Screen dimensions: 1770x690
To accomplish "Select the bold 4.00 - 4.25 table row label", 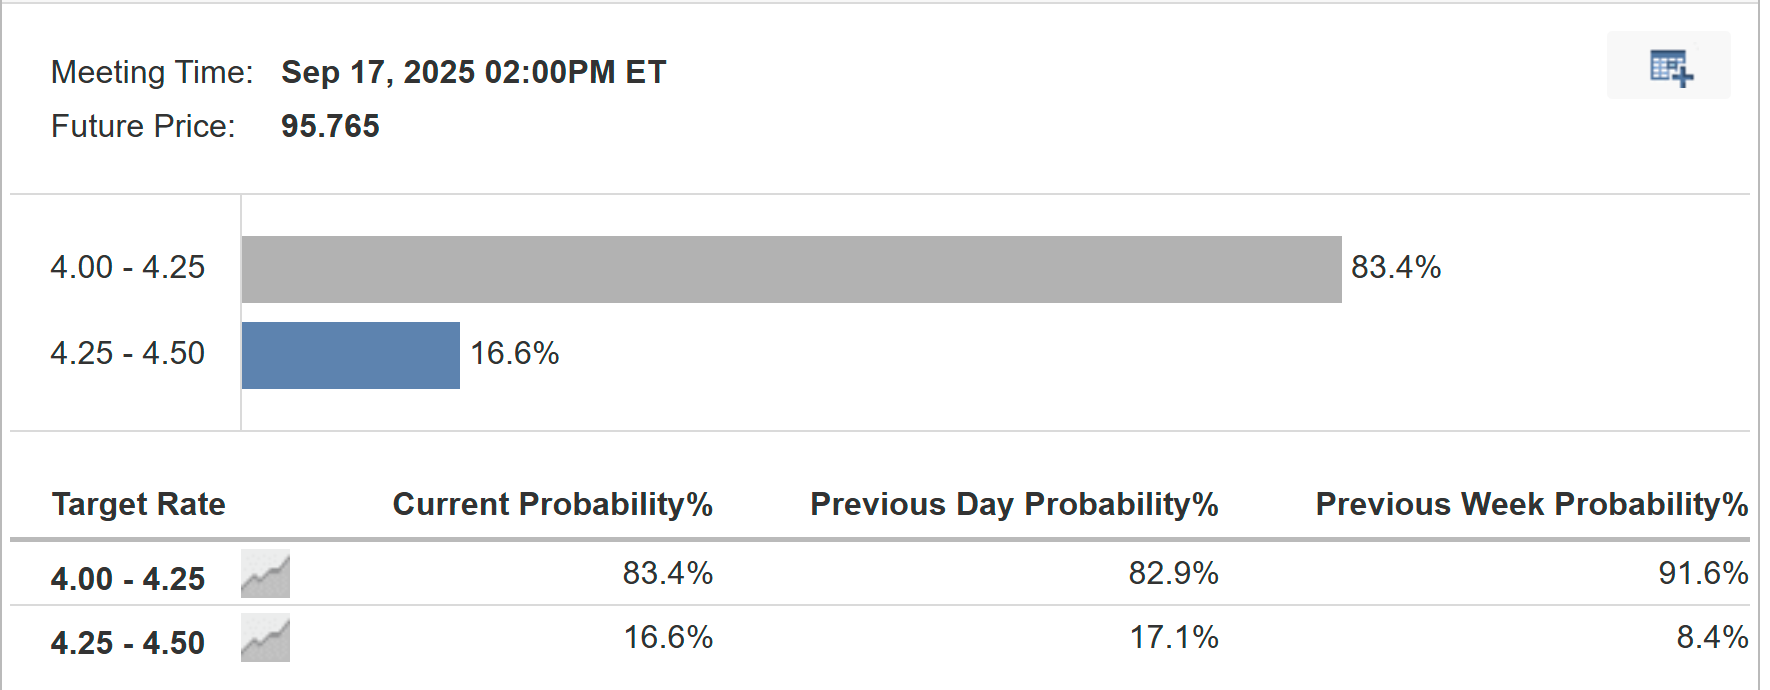I will click(x=127, y=579).
